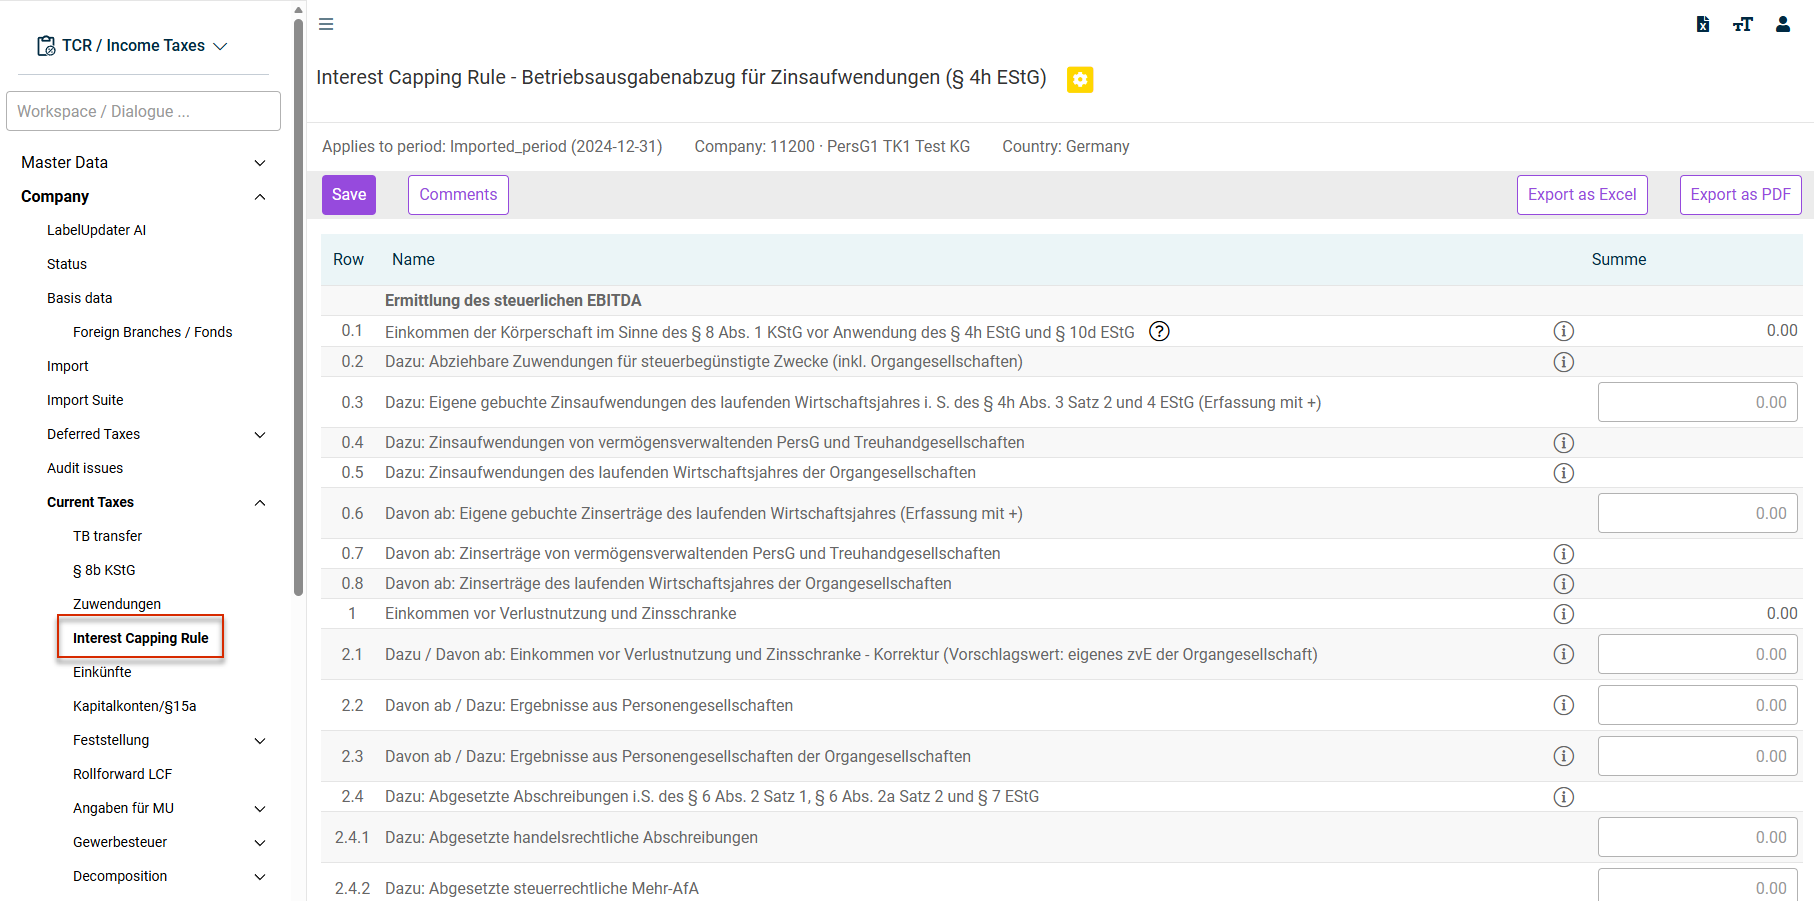Open the Import Suite item
This screenshot has height=901, width=1814.
pos(85,400)
